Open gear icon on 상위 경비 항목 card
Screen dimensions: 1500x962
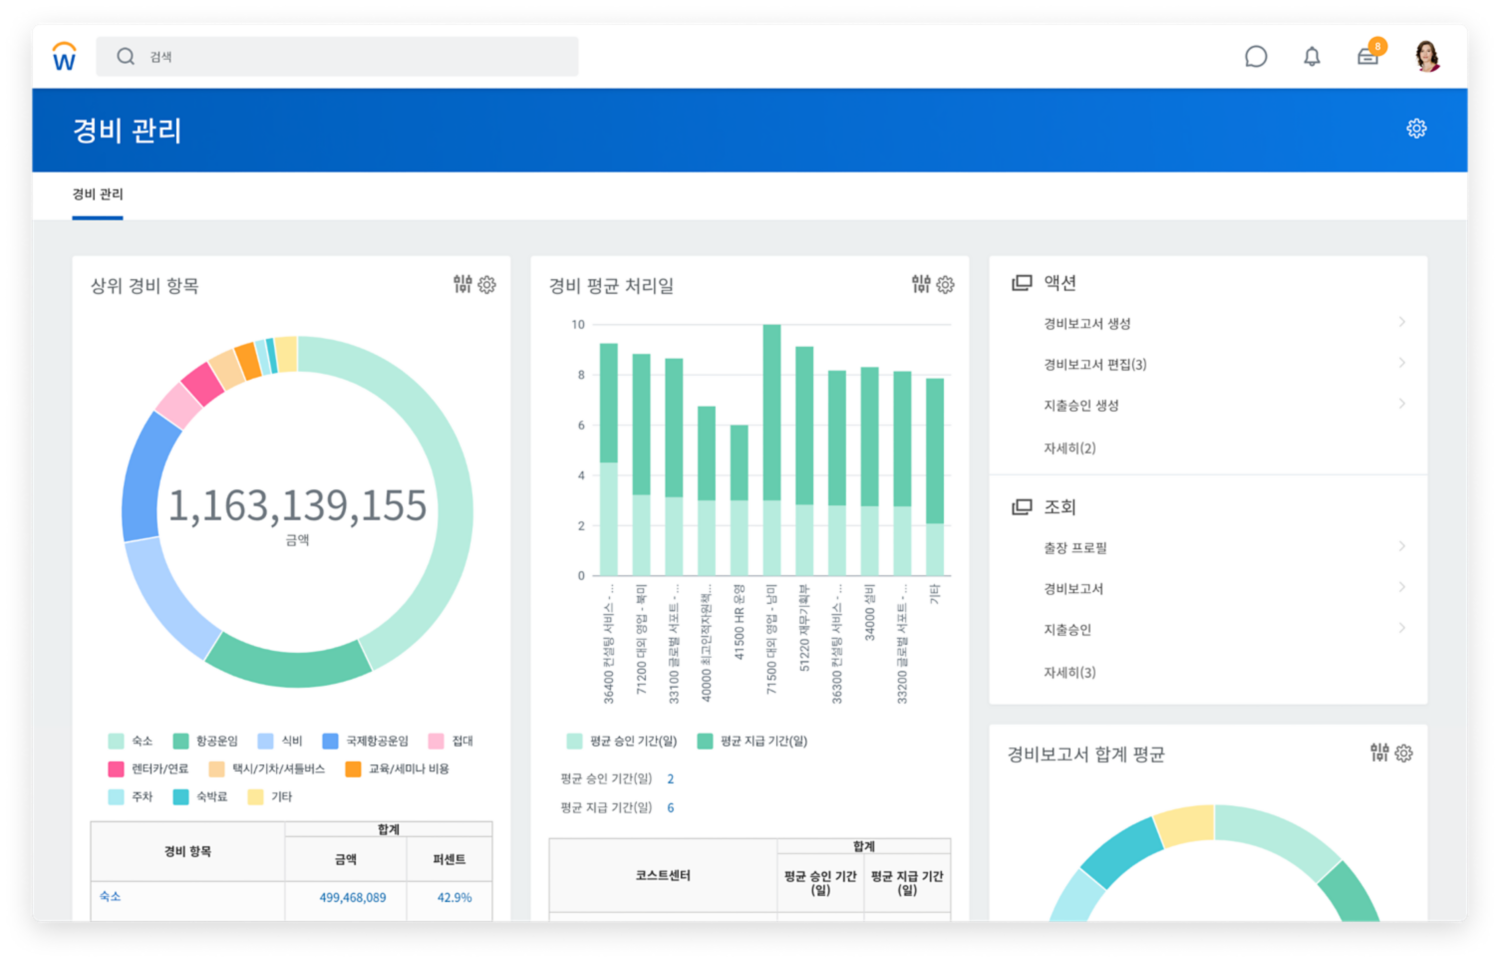[x=487, y=285]
